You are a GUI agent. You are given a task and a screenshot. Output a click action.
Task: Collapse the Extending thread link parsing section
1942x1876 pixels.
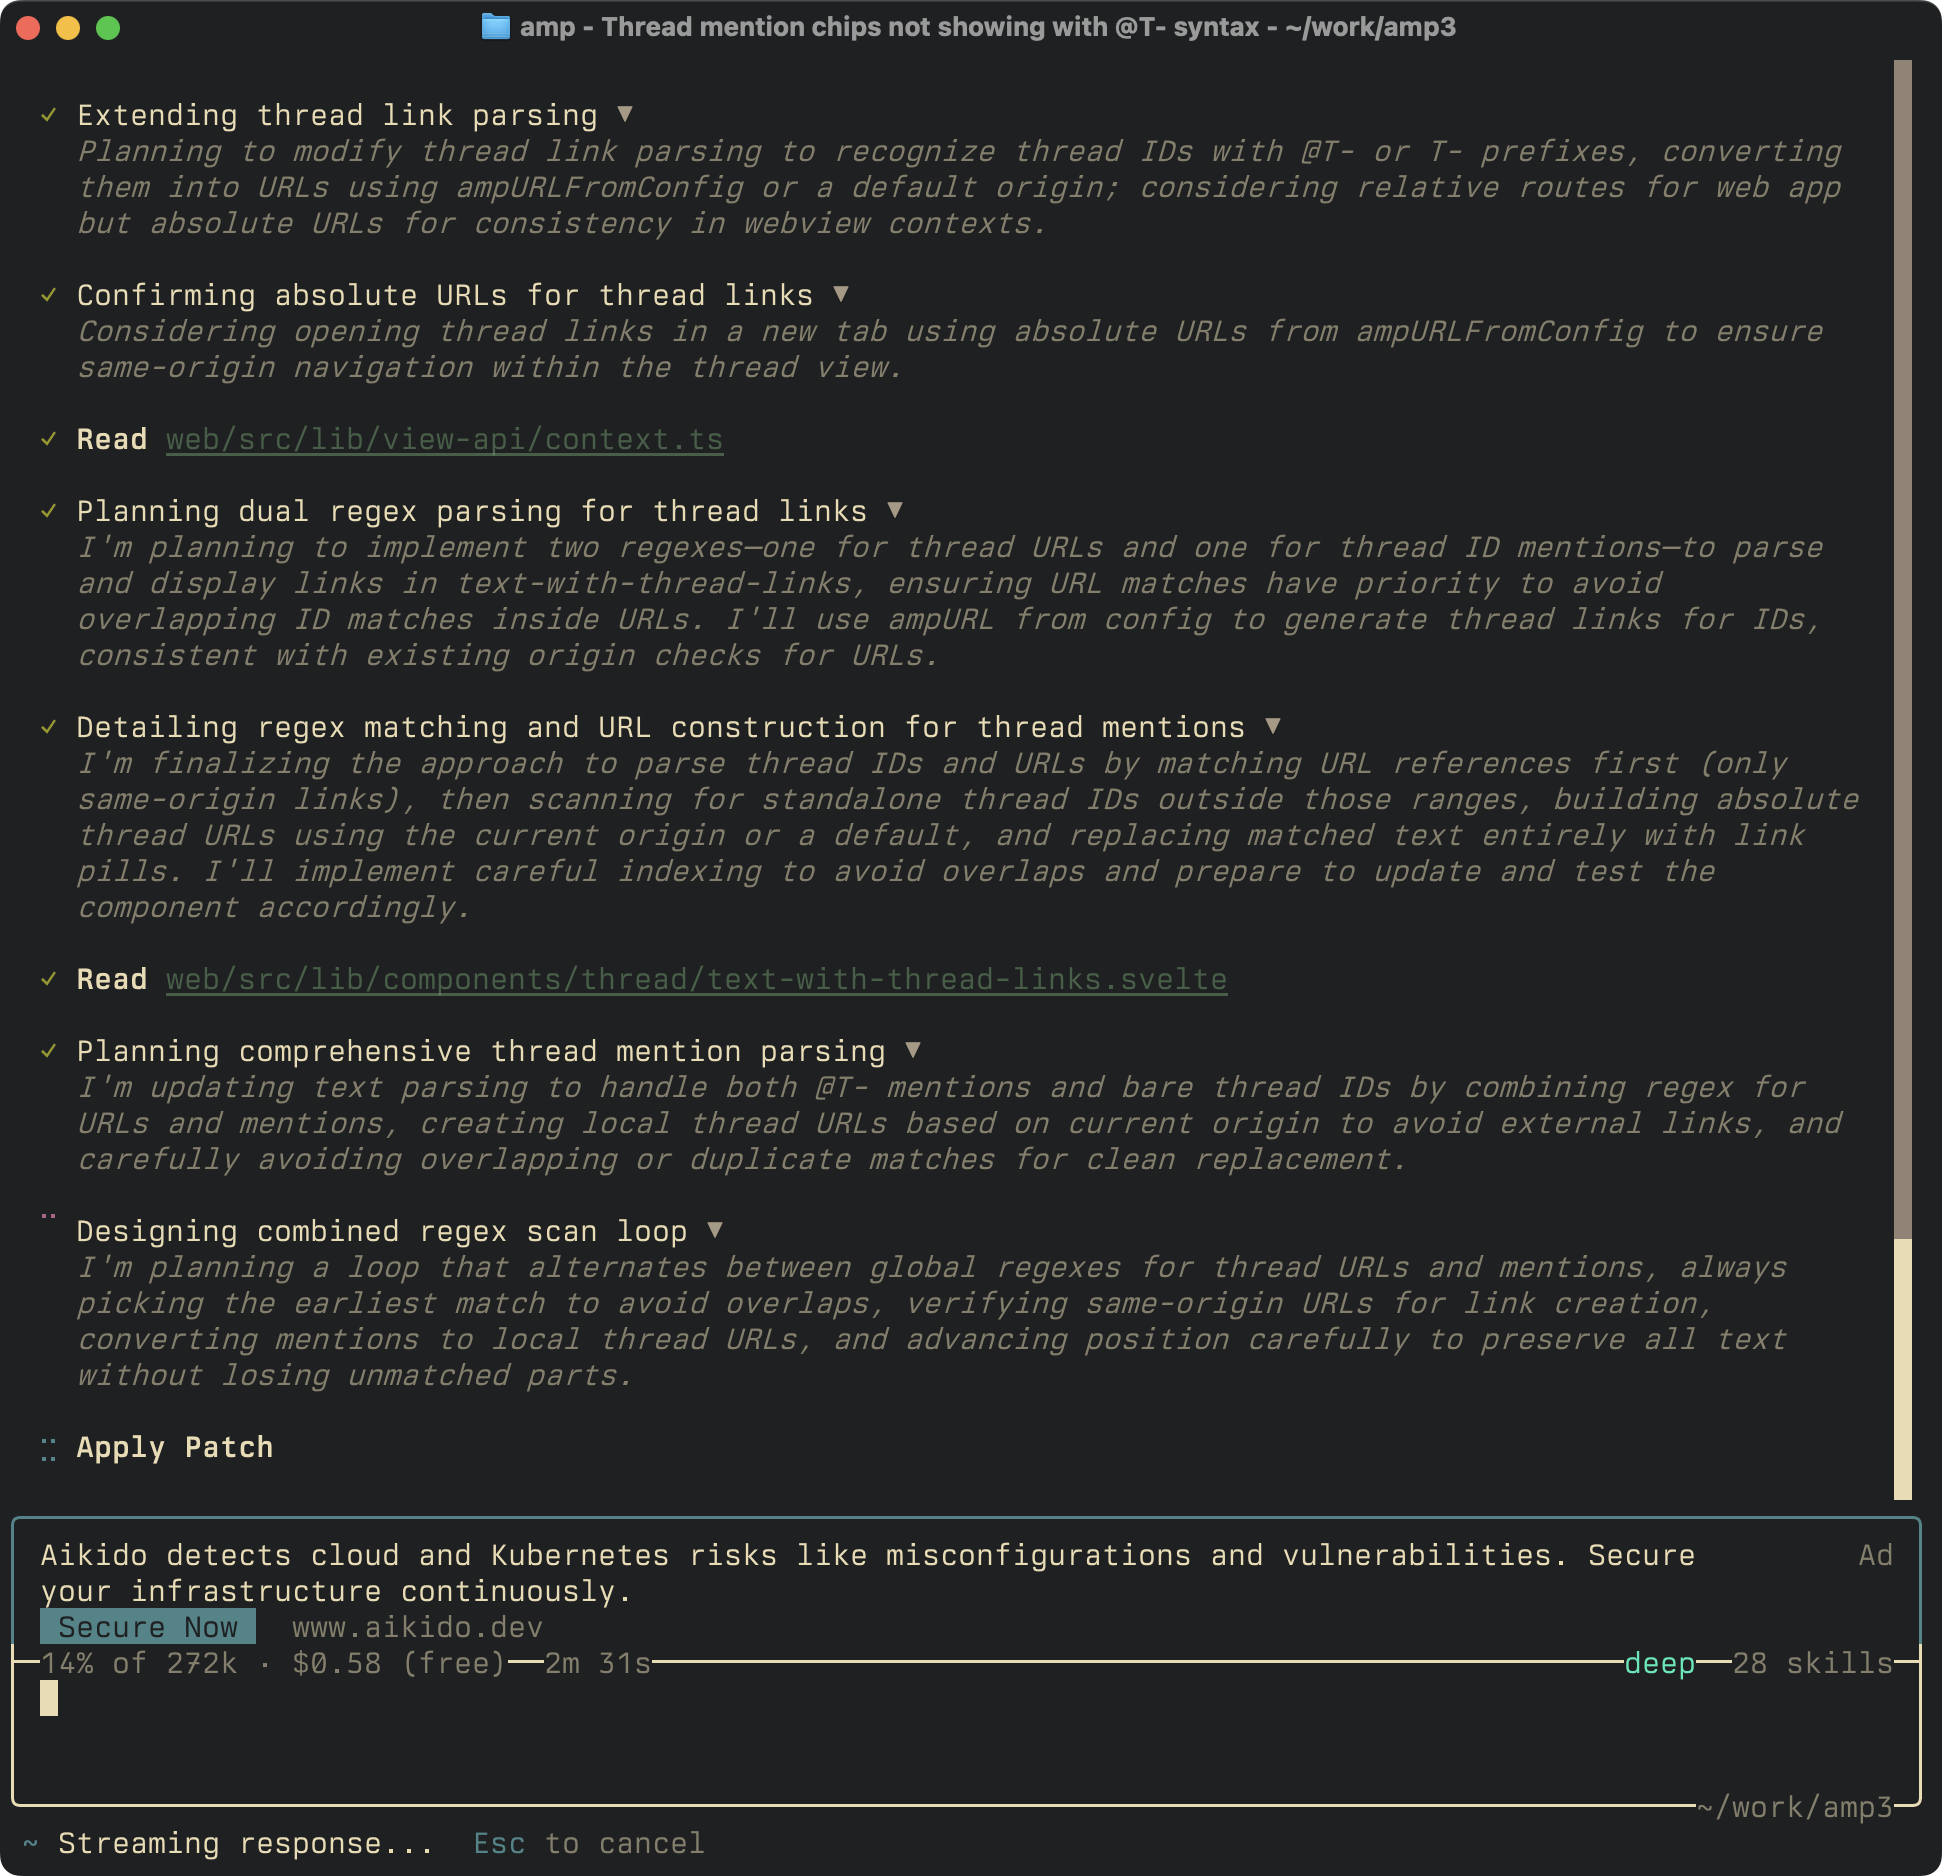625,114
